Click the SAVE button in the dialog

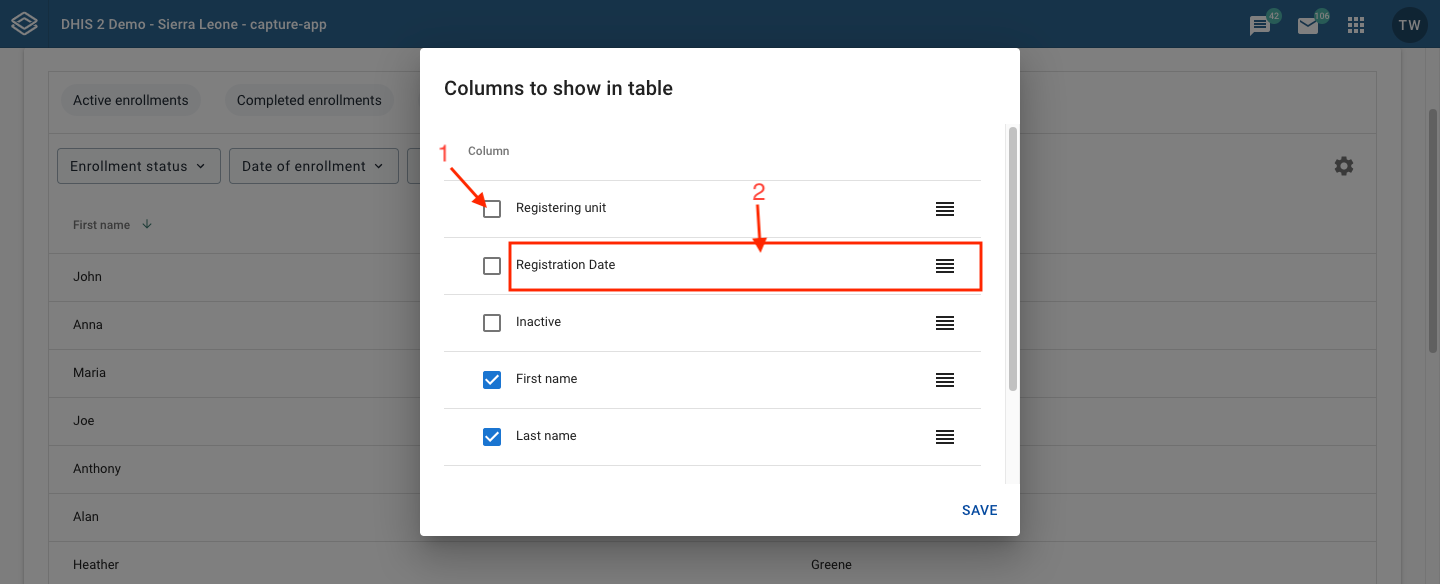(980, 510)
